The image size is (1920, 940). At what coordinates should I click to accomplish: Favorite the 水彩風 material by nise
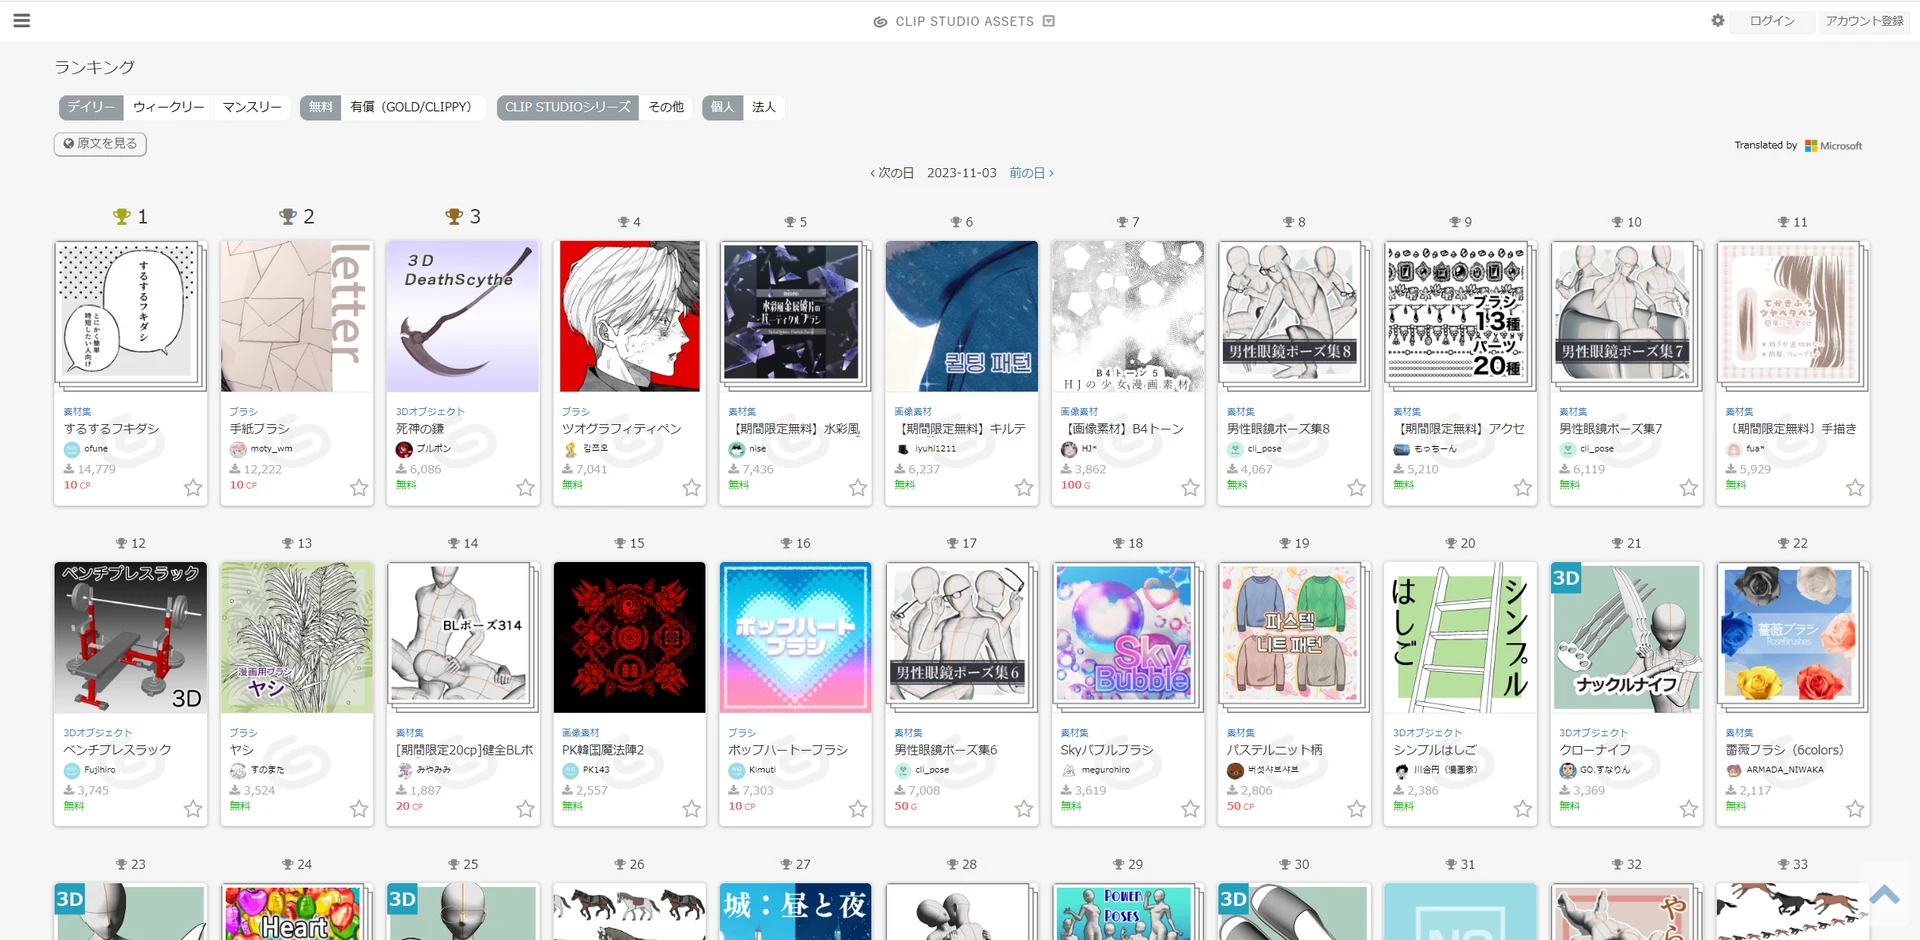pos(858,488)
